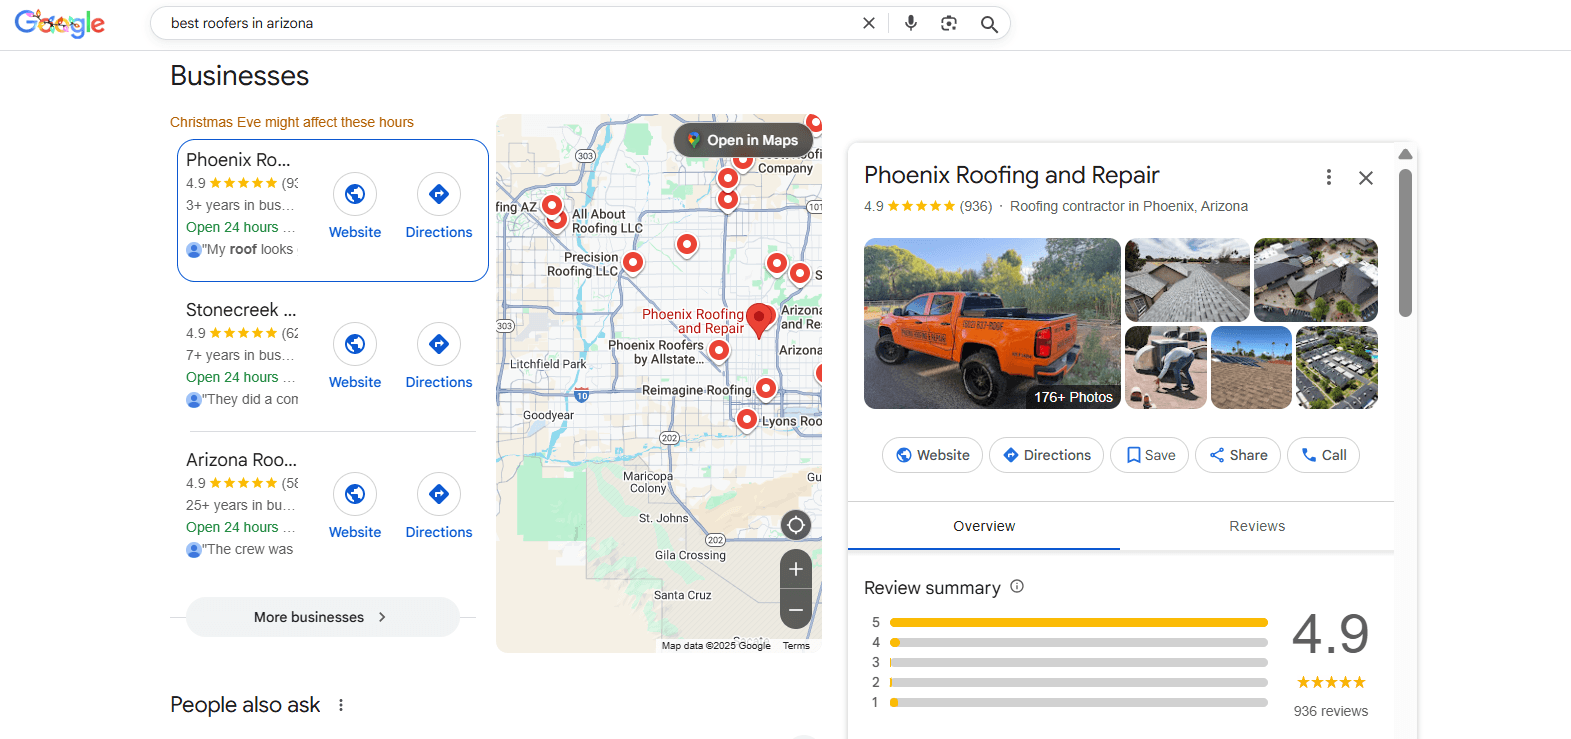
Task: Open the shingle roof photo thumbnail
Action: pyautogui.click(x=1187, y=280)
